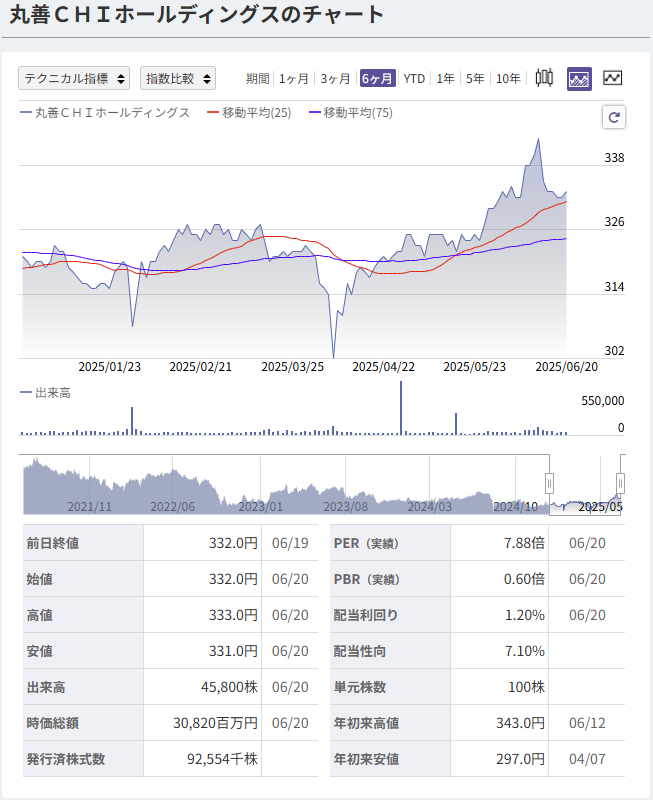Click the PER value 7.88倍

pyautogui.click(x=524, y=543)
